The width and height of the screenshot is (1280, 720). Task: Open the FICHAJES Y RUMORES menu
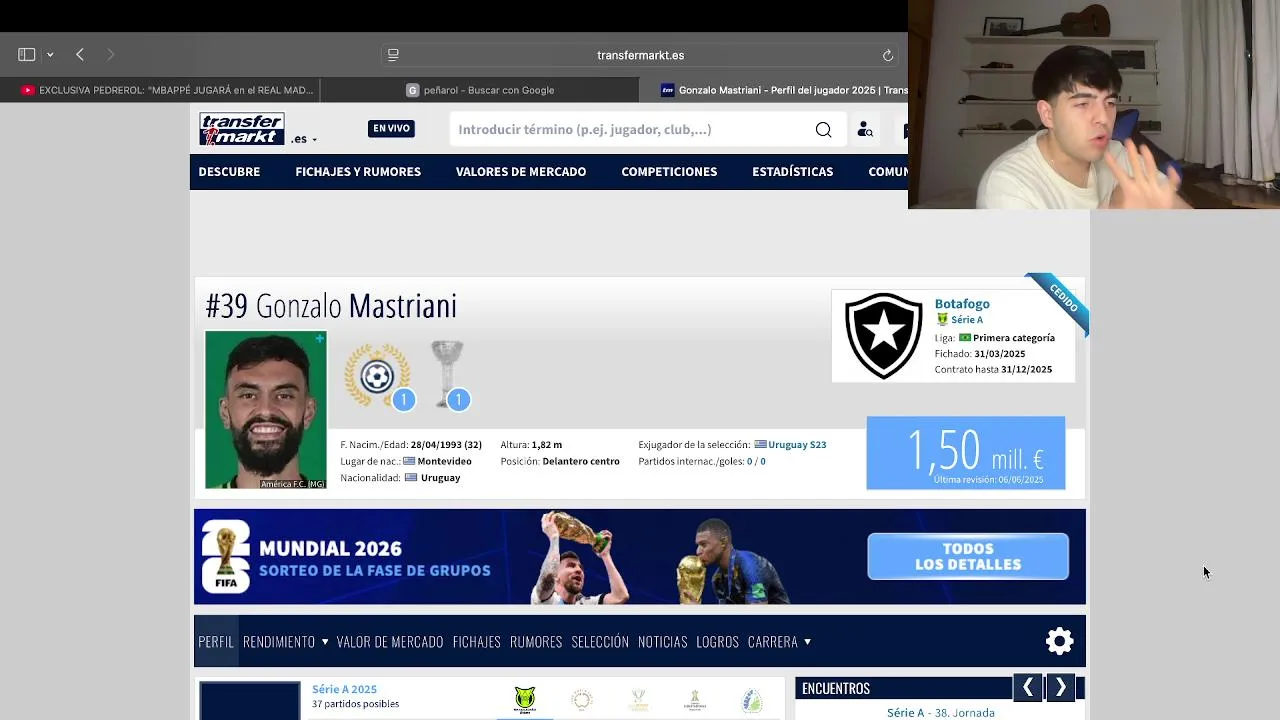pyautogui.click(x=358, y=172)
